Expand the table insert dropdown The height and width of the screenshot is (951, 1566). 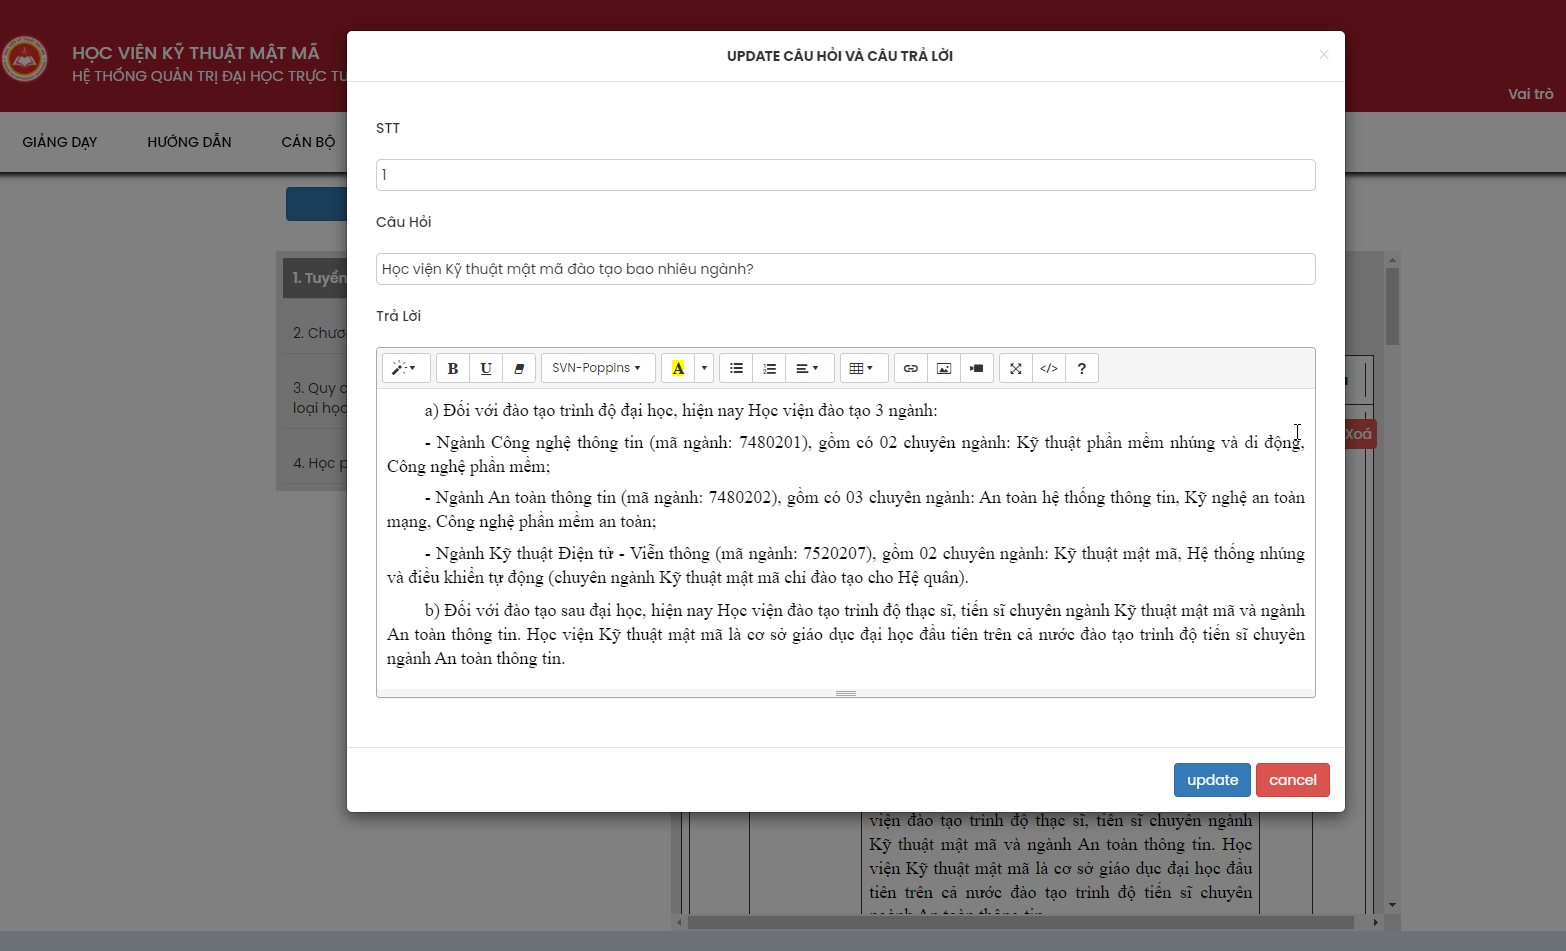click(862, 368)
